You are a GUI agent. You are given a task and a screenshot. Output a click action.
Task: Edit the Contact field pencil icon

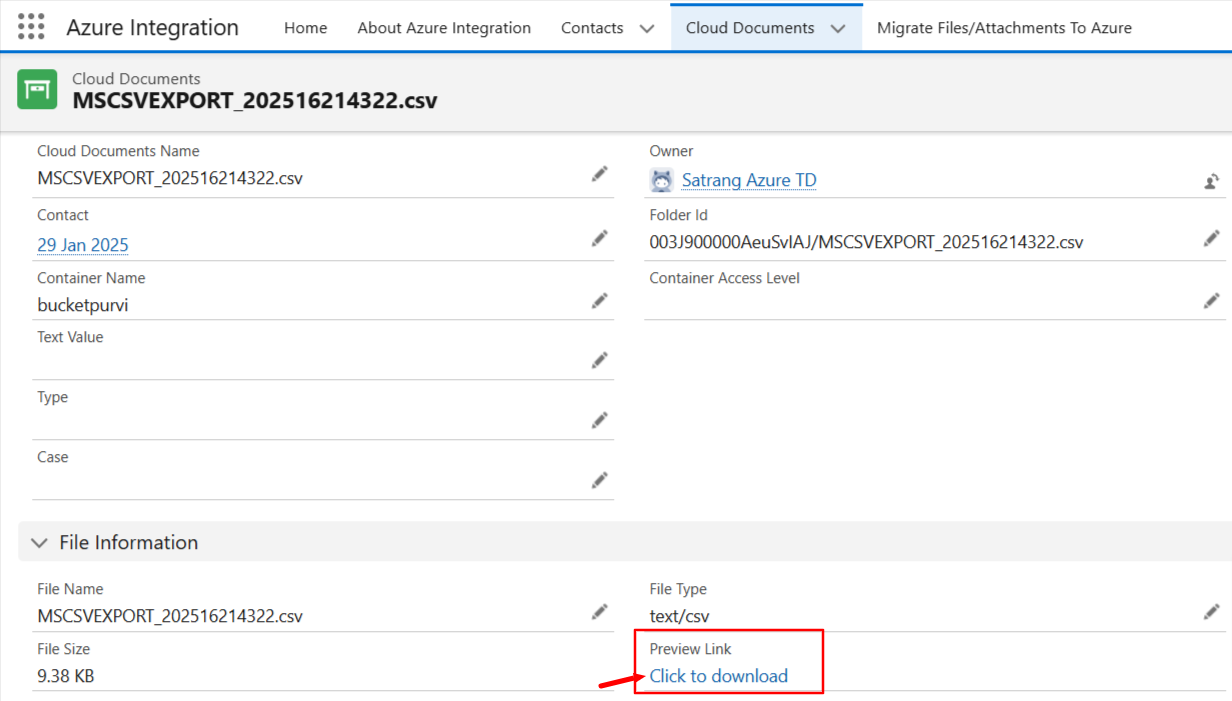[599, 238]
